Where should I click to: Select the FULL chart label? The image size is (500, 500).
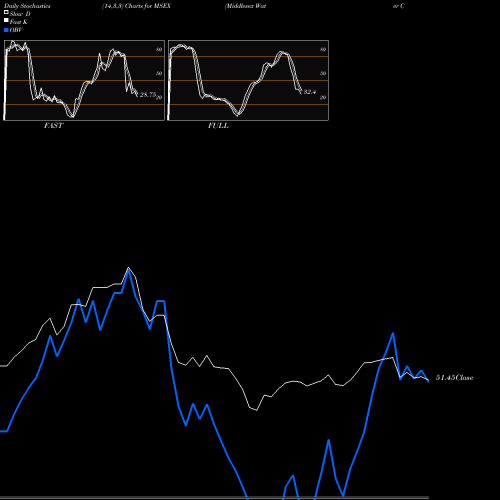(x=218, y=126)
